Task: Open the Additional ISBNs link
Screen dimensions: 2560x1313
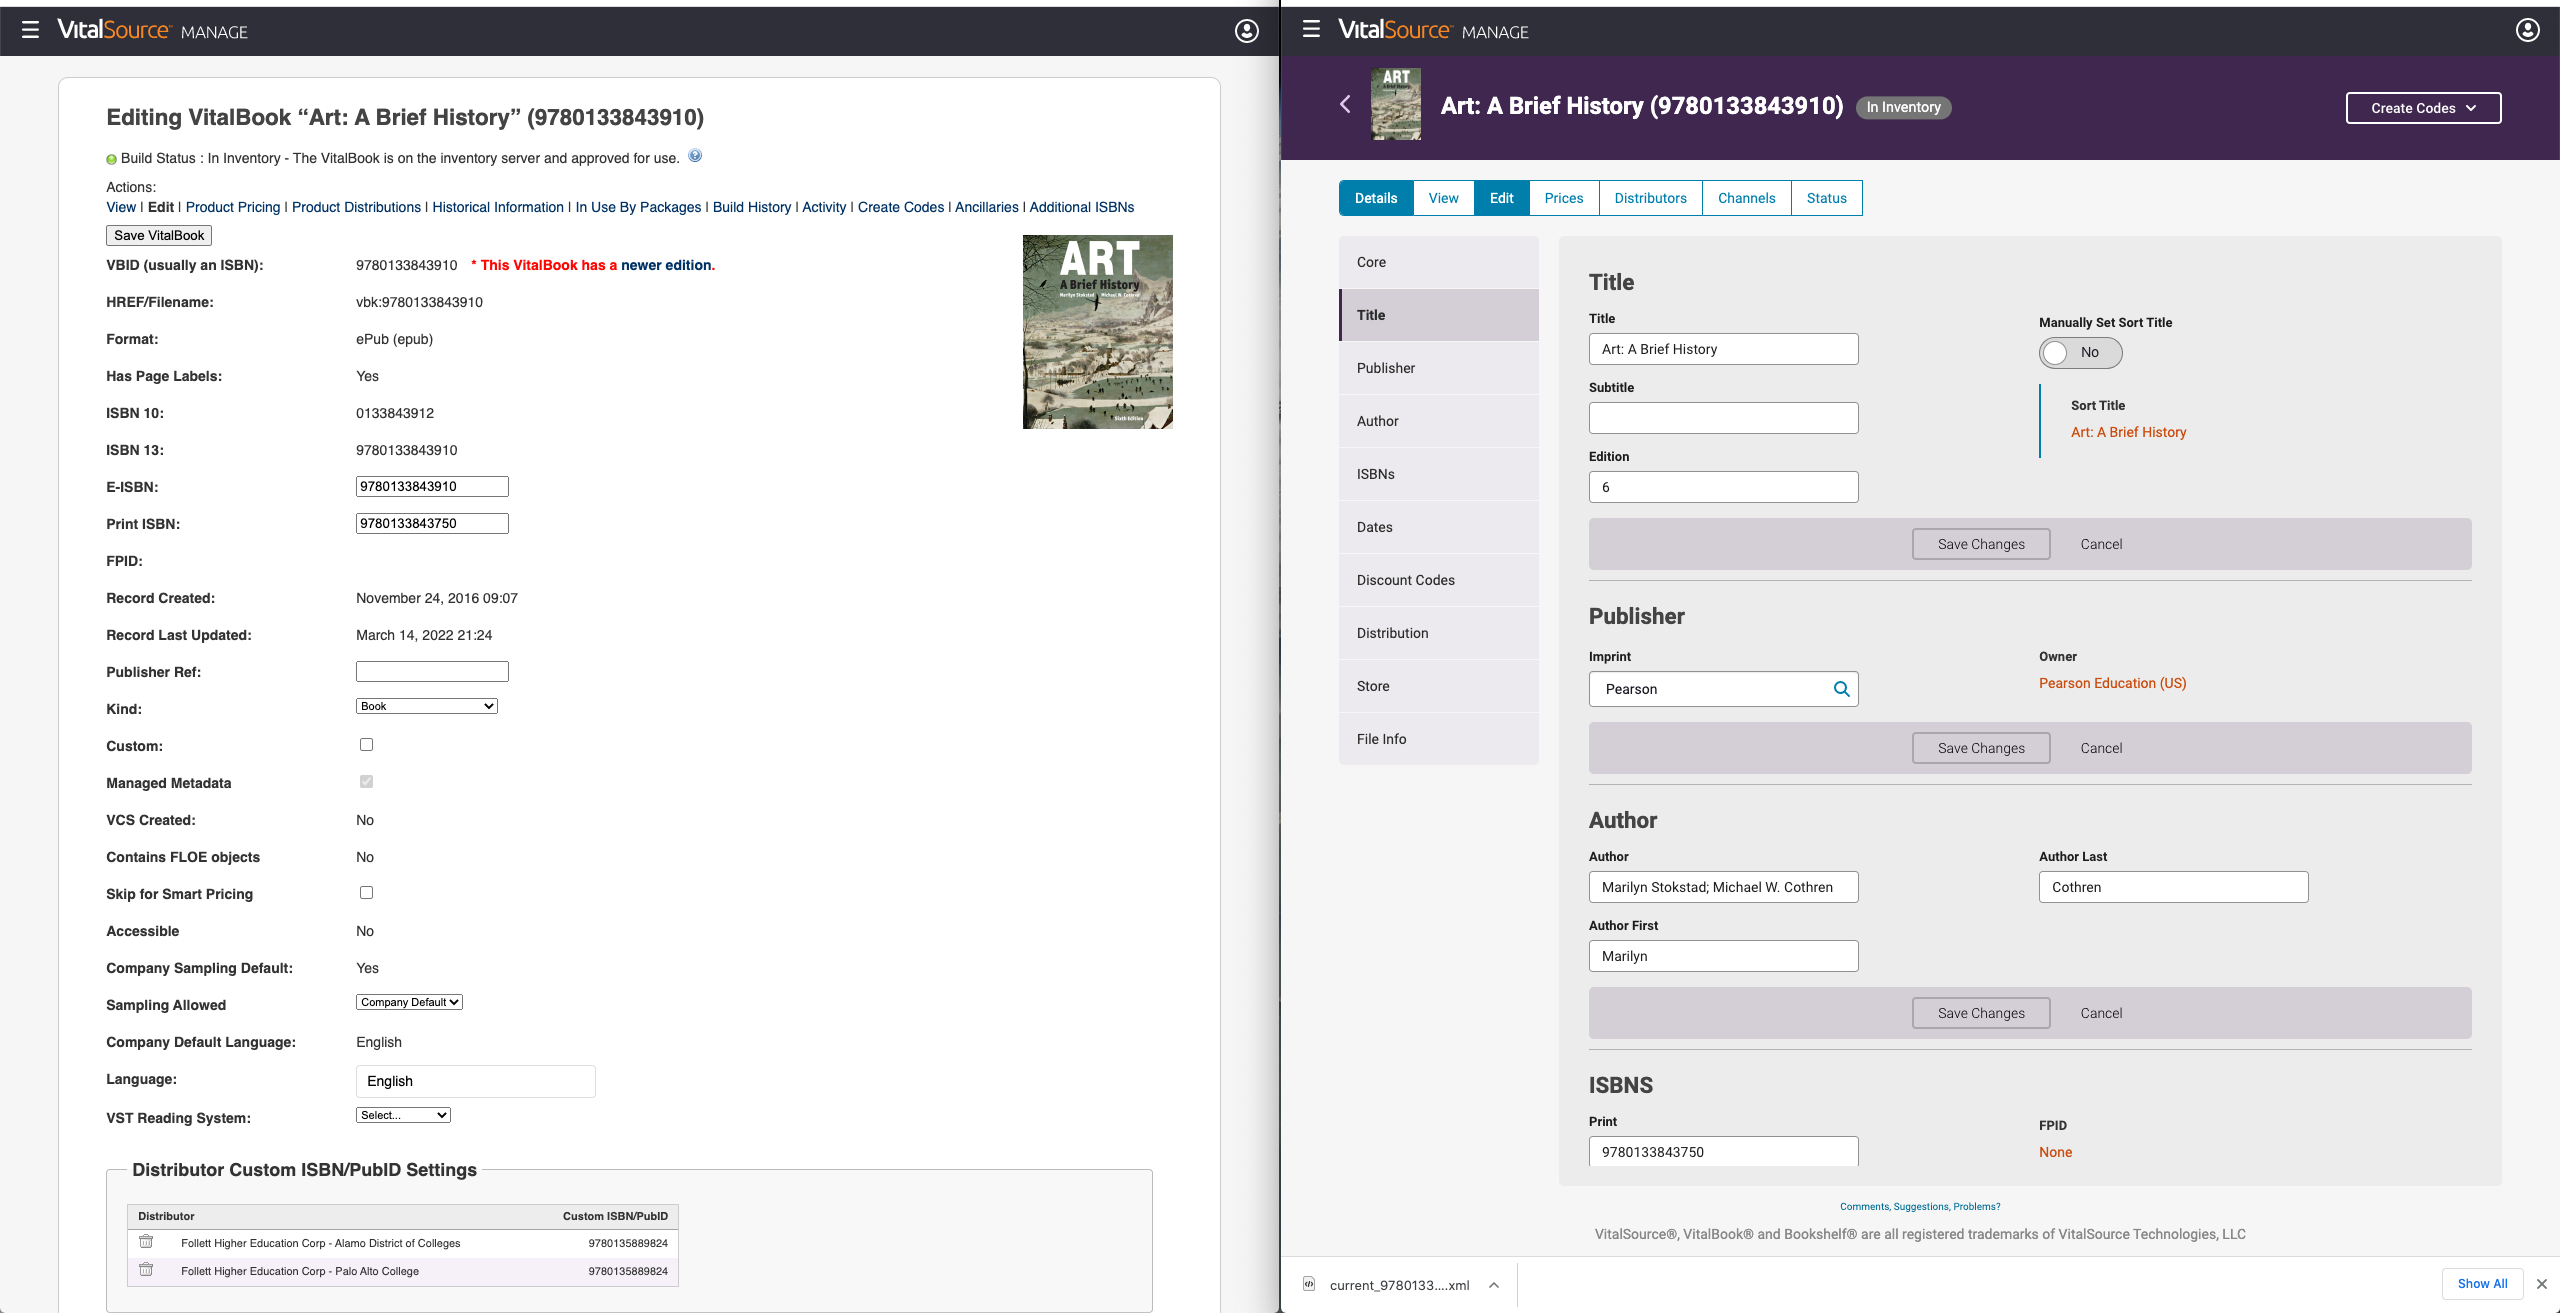Action: click(1082, 207)
